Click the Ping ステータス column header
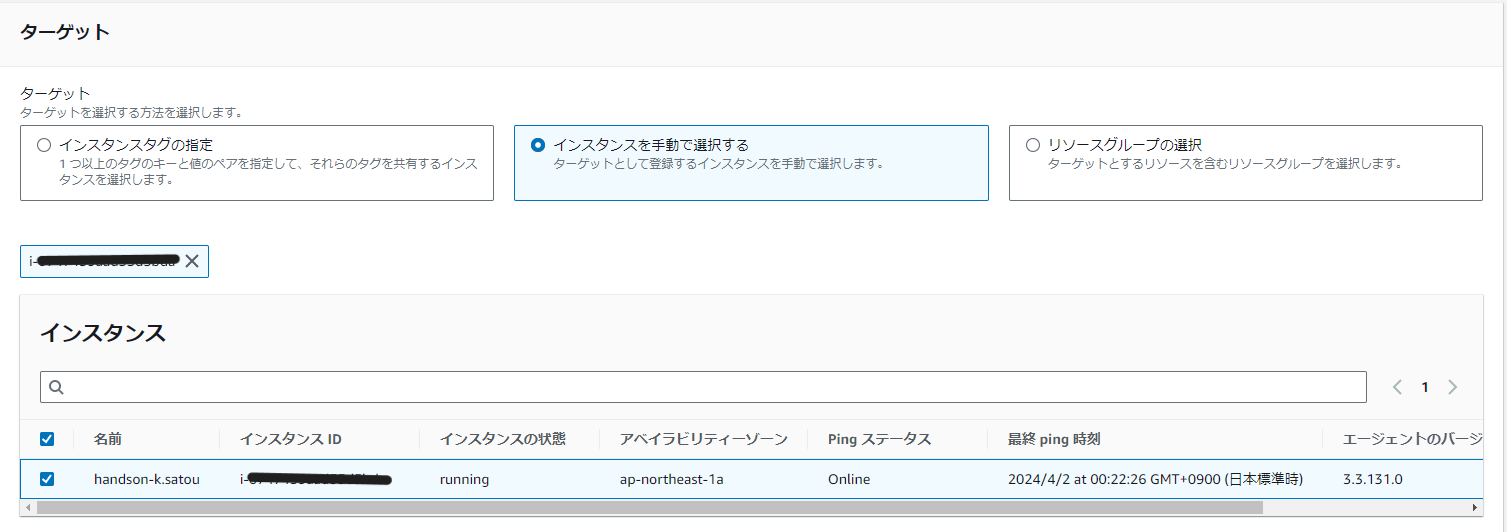 point(880,439)
